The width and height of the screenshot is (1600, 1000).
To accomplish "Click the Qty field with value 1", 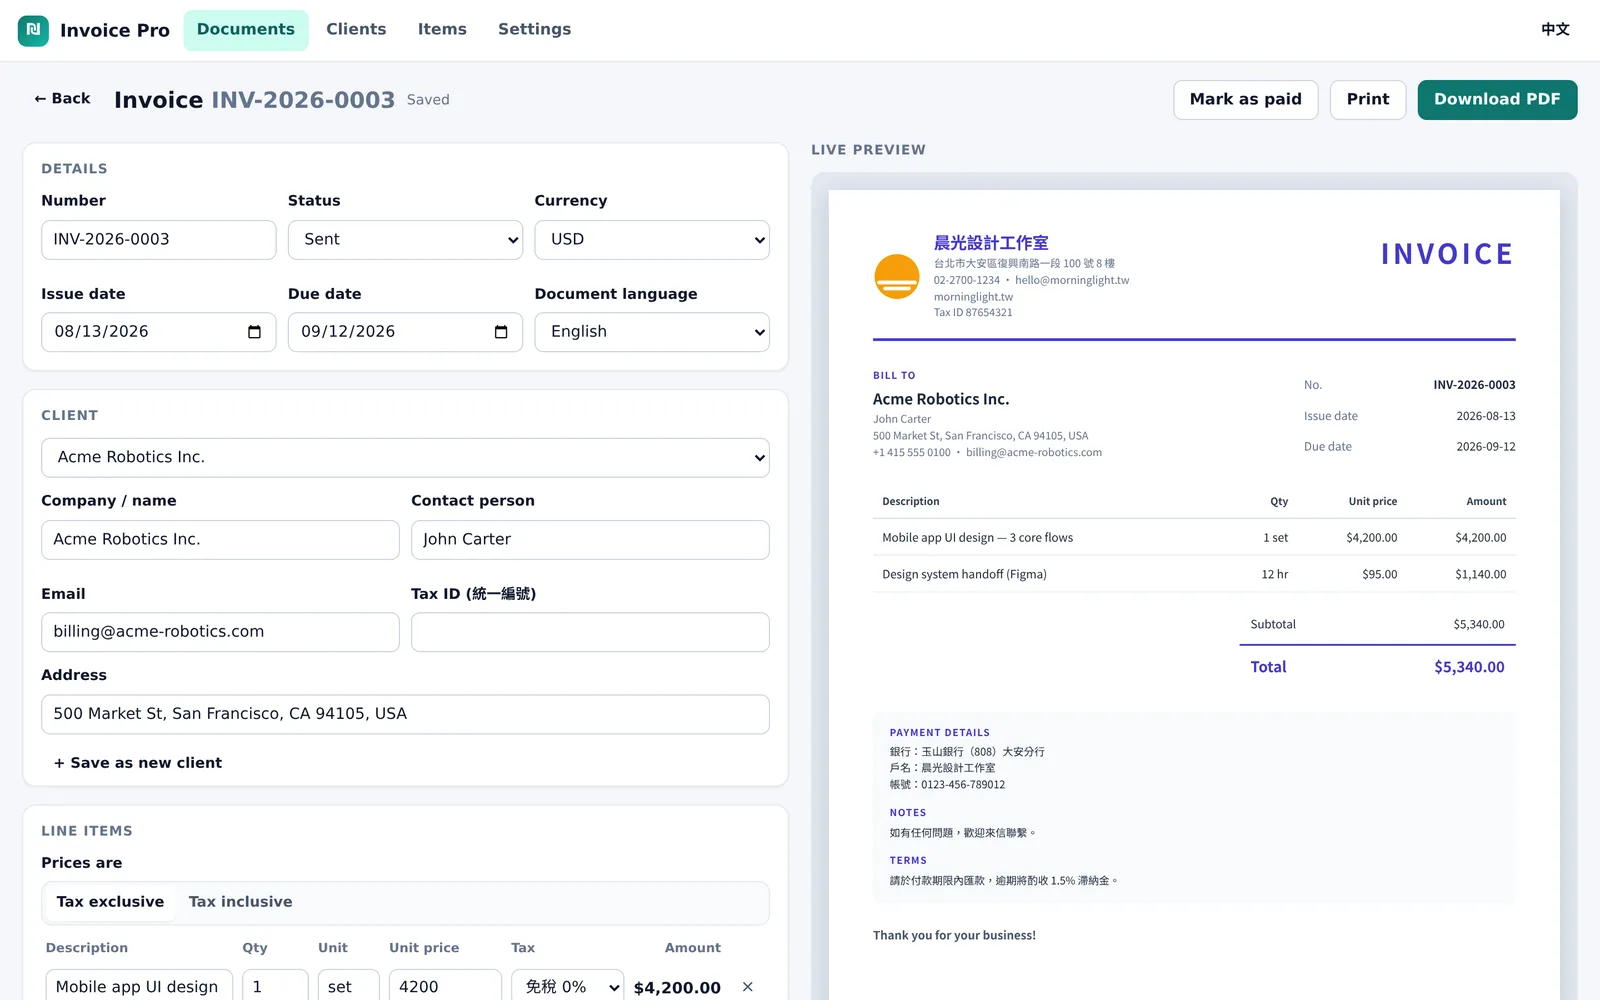I will click(275, 987).
